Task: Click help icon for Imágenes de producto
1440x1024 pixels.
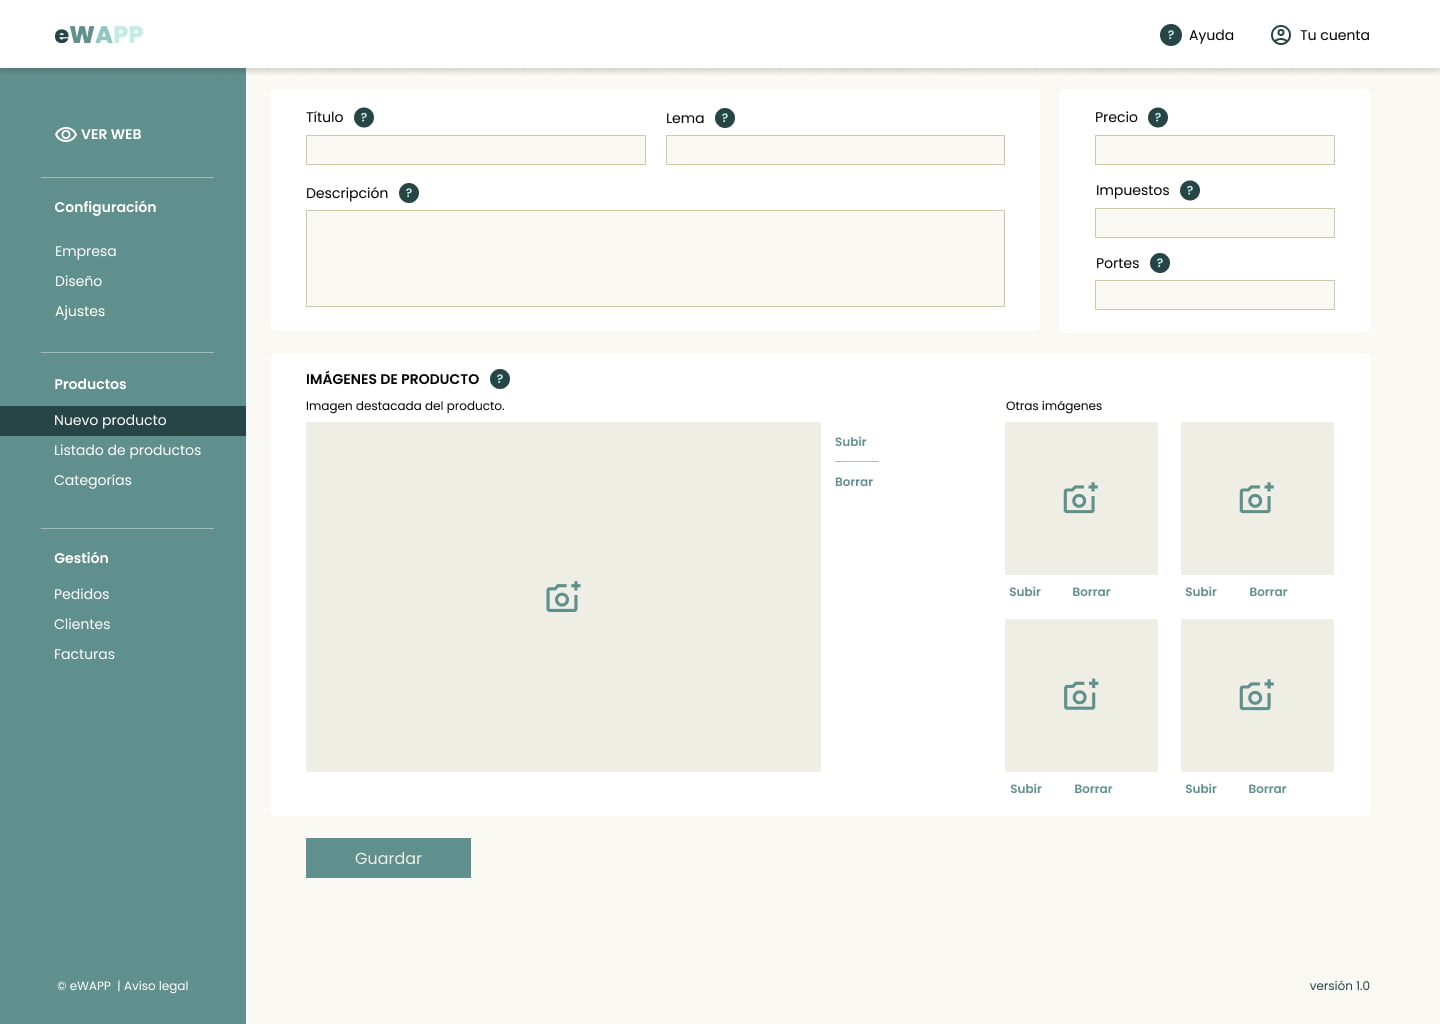Action: (x=500, y=379)
